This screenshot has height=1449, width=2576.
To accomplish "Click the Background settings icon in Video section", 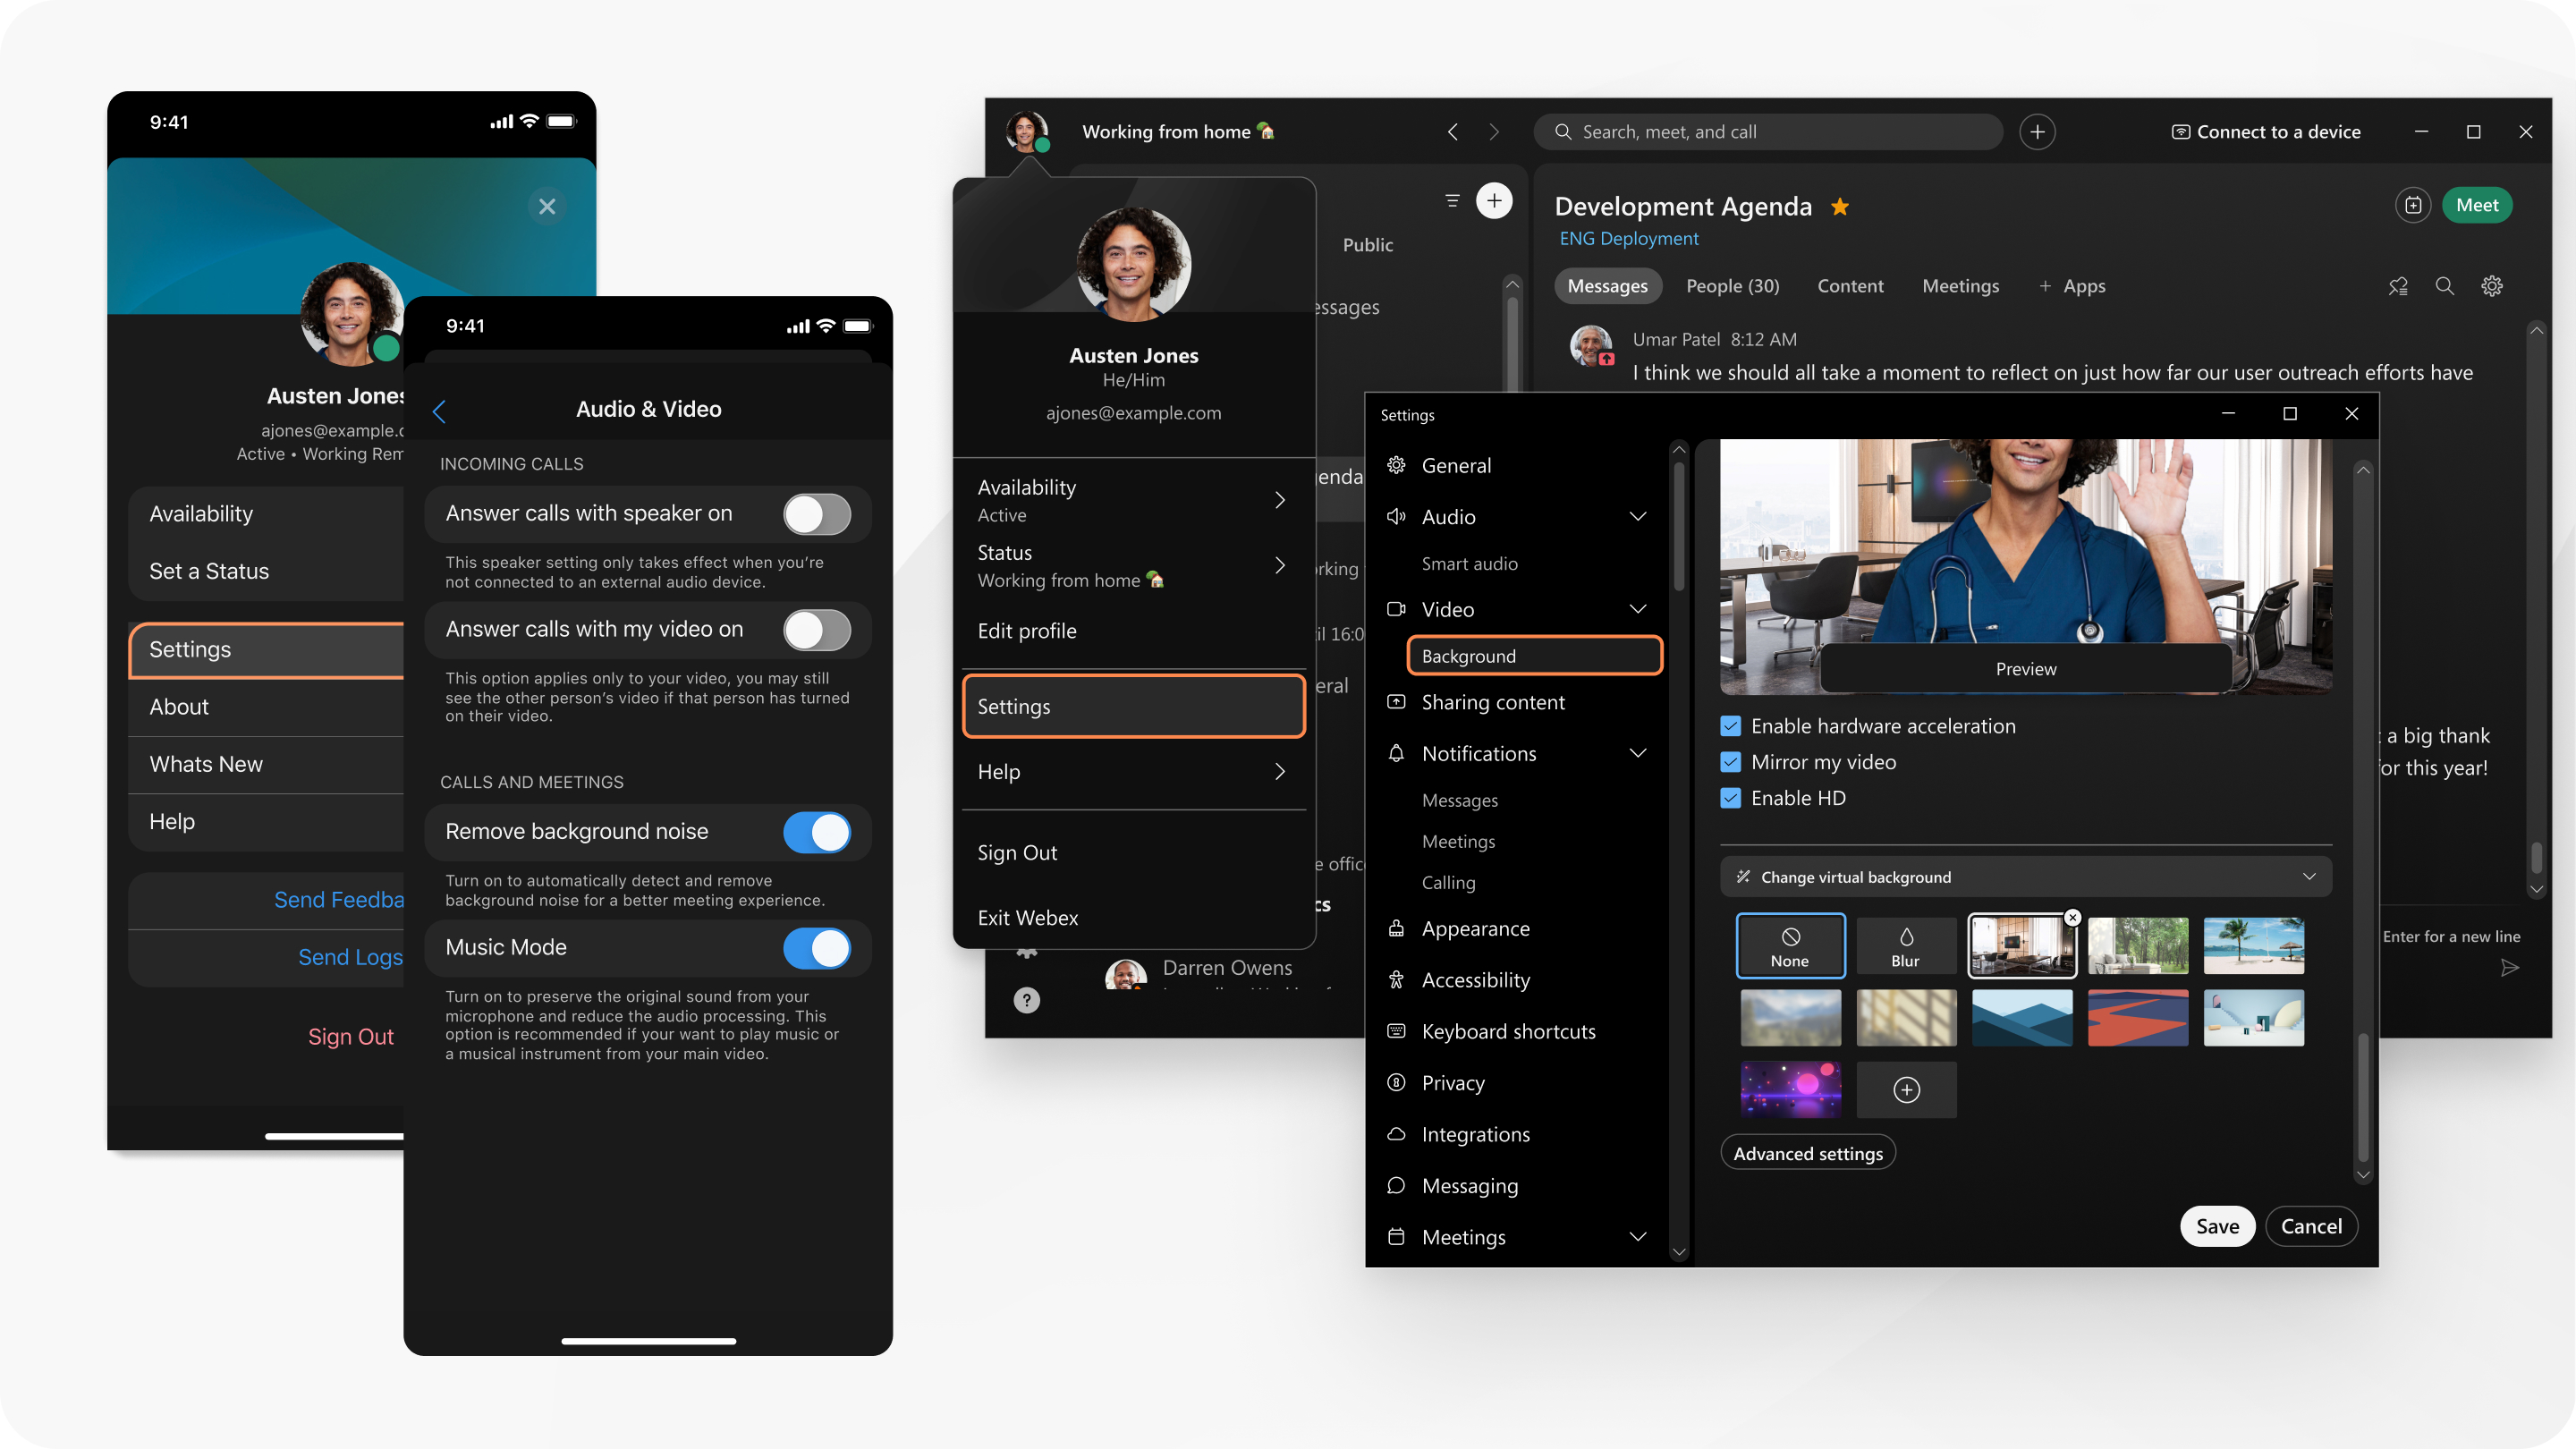I will [1532, 655].
